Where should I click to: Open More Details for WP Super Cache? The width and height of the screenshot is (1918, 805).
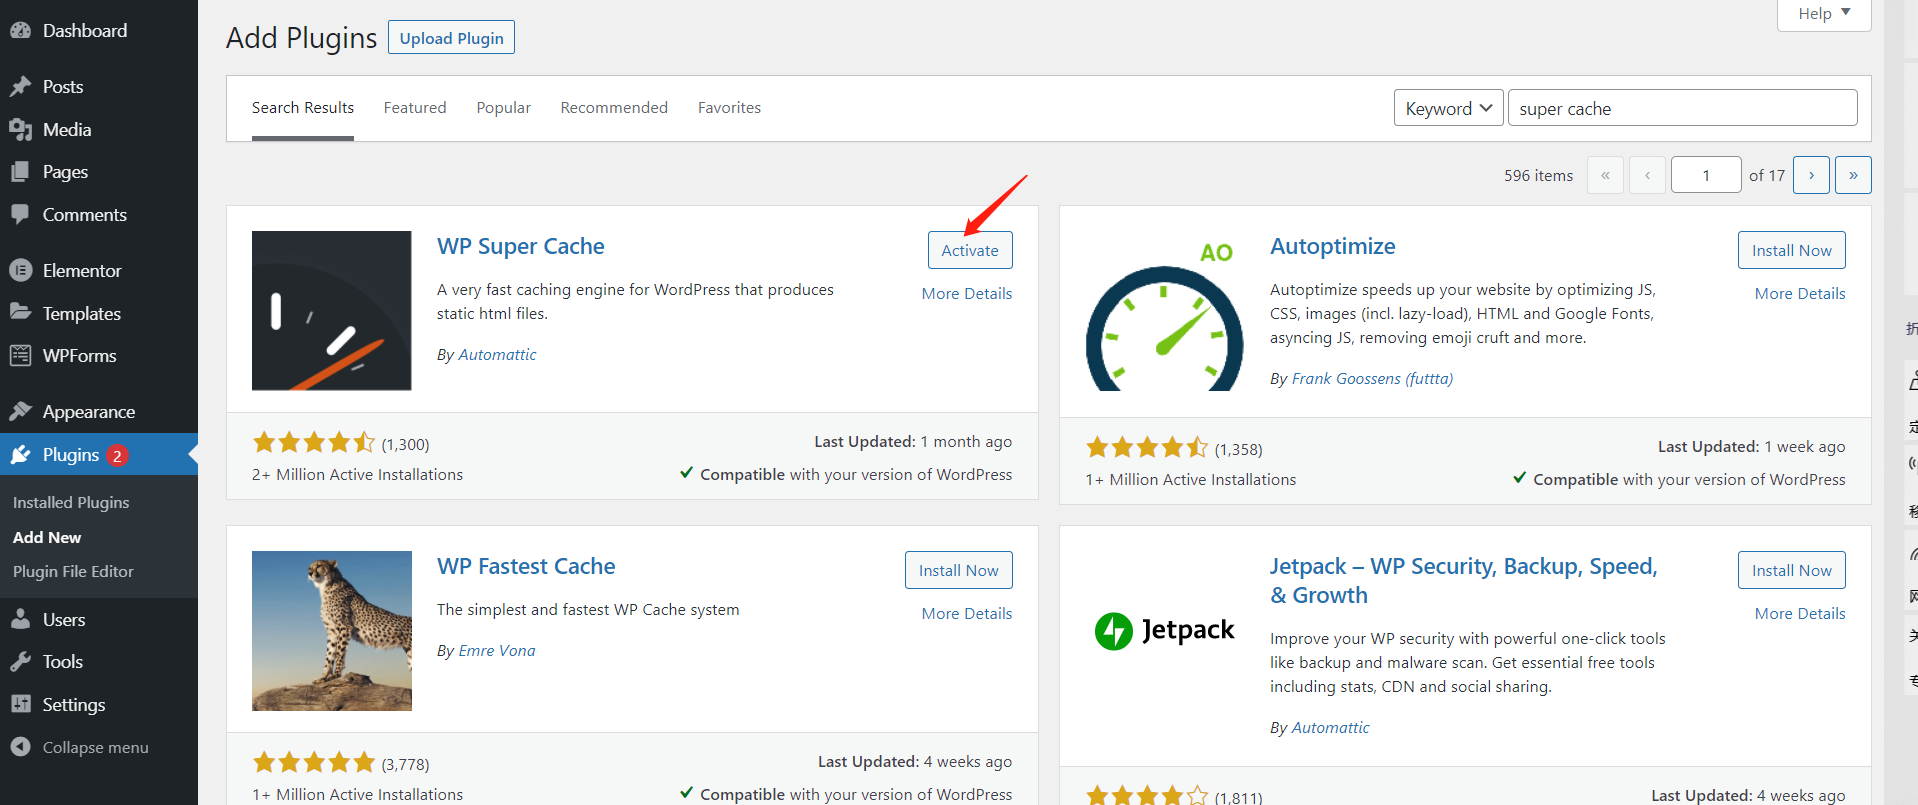point(967,294)
